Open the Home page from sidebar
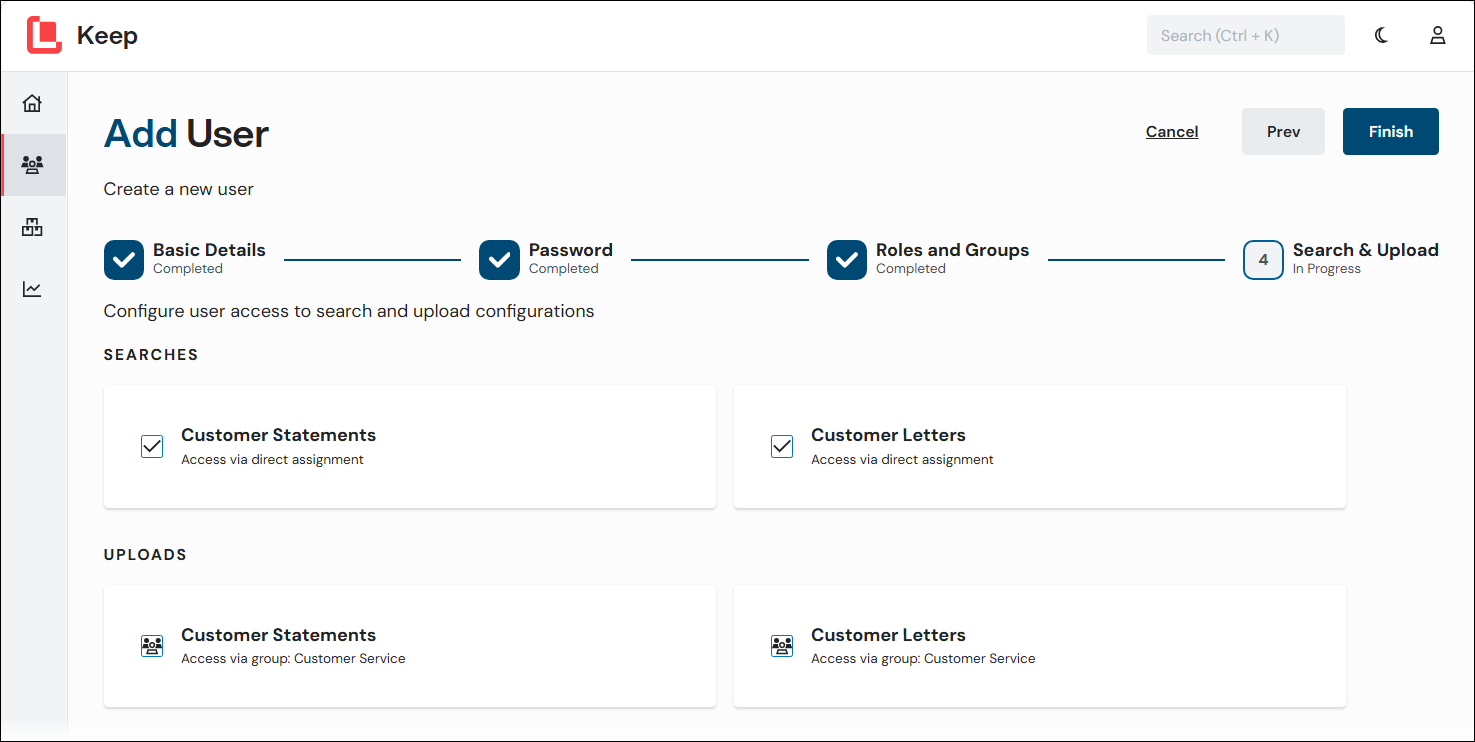1475x742 pixels. pyautogui.click(x=33, y=103)
